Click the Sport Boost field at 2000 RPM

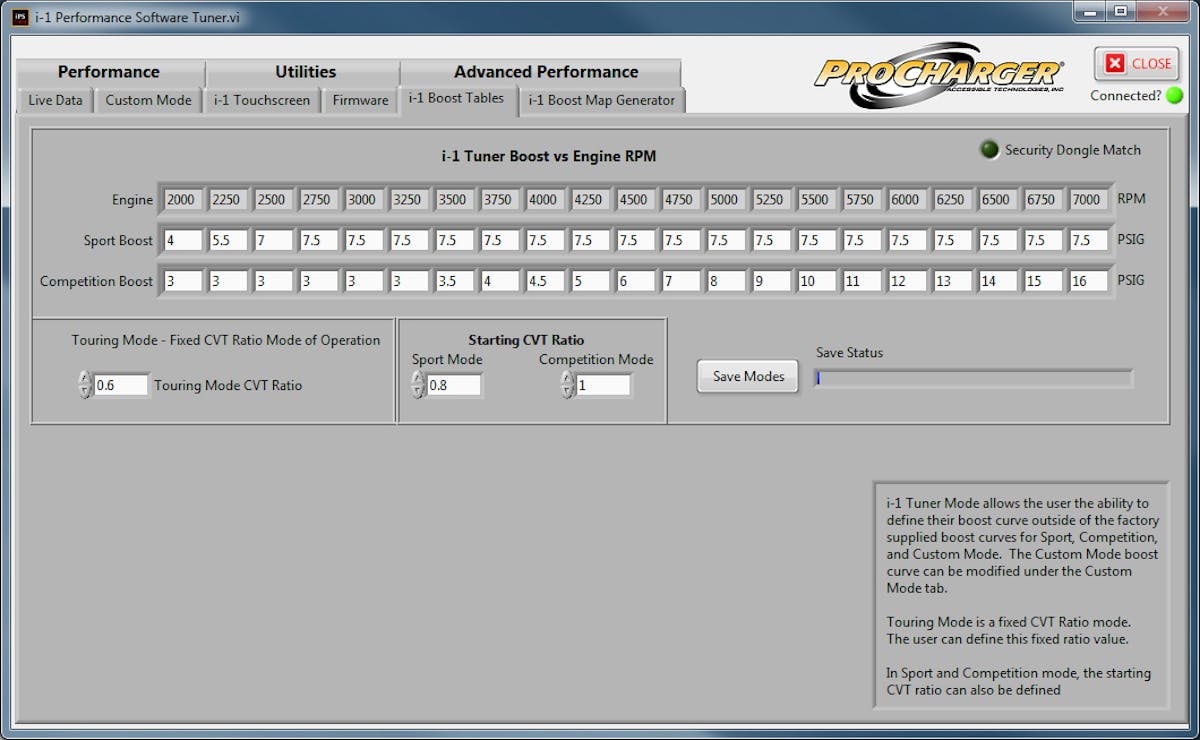[x=183, y=241]
